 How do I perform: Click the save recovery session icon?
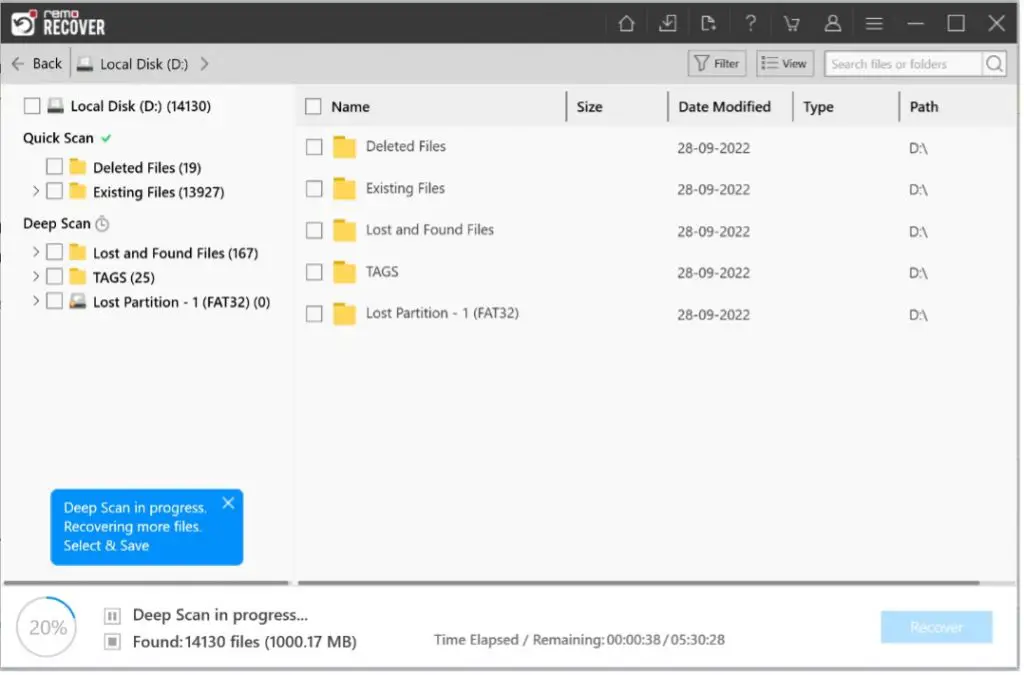pos(669,24)
